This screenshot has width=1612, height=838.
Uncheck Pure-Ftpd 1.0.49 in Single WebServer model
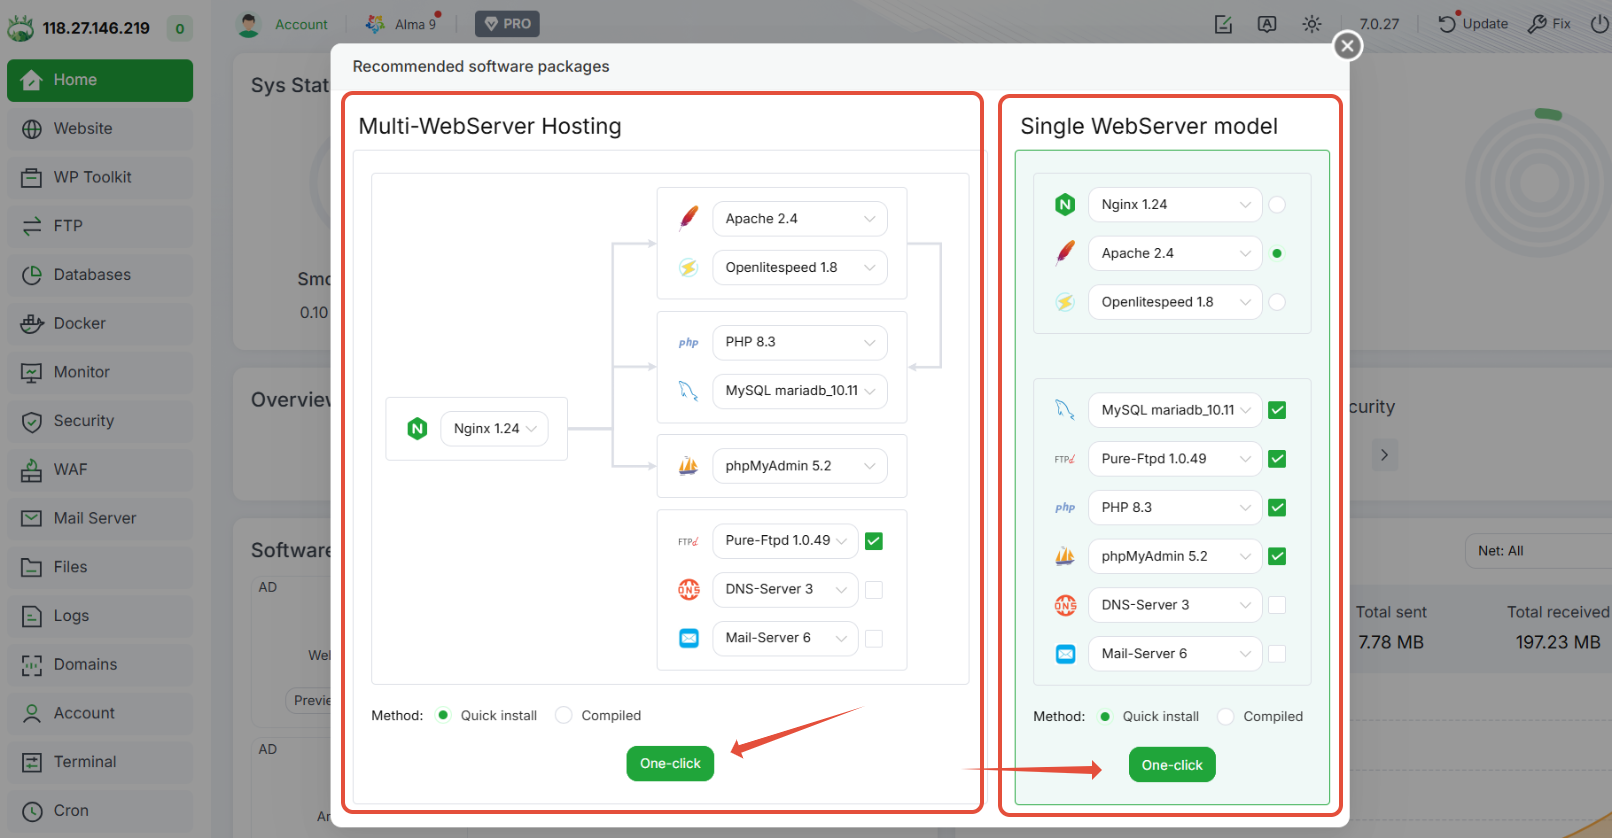pos(1277,459)
